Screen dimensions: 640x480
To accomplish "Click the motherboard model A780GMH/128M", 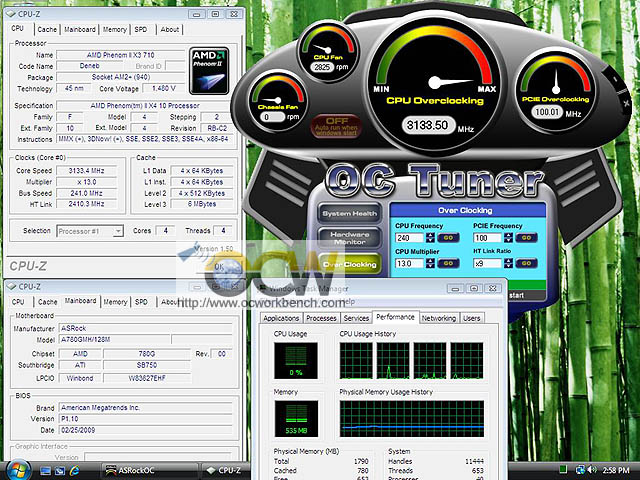I will (114, 339).
